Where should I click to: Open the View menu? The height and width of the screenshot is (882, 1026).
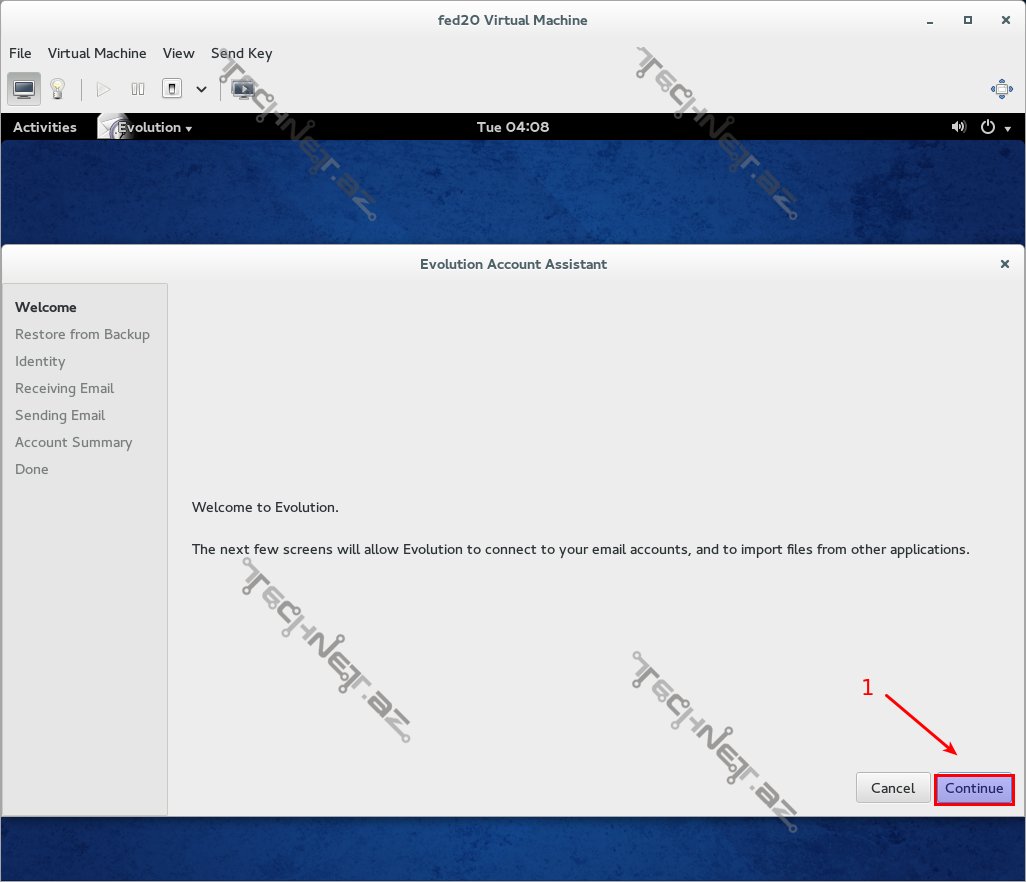tap(179, 54)
